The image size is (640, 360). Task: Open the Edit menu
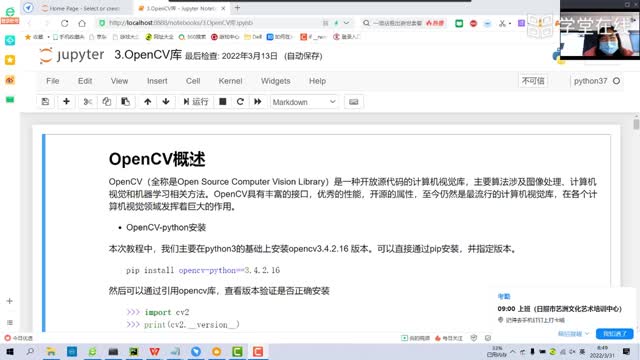(x=85, y=81)
